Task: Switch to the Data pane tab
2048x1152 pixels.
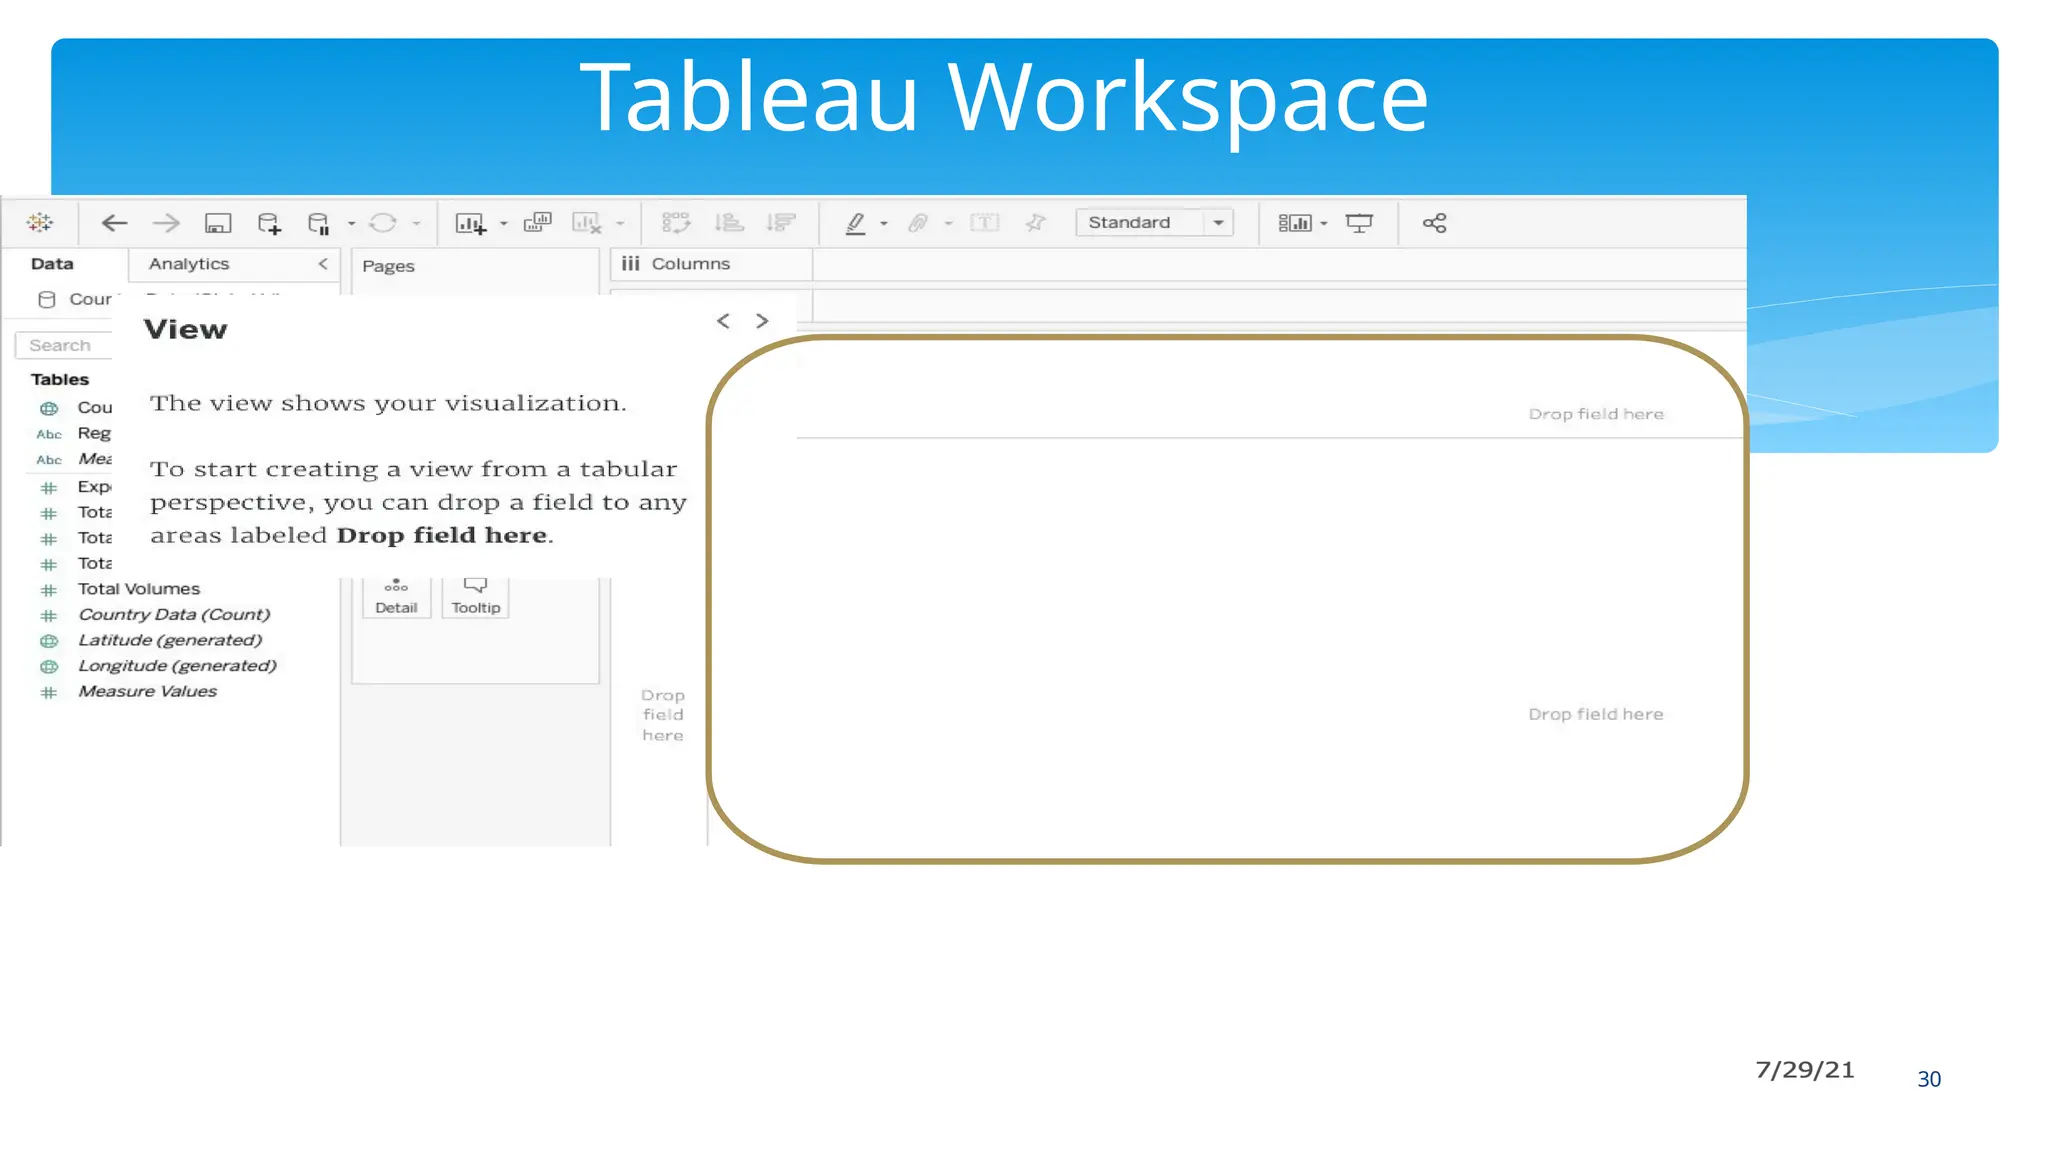Action: click(x=52, y=264)
